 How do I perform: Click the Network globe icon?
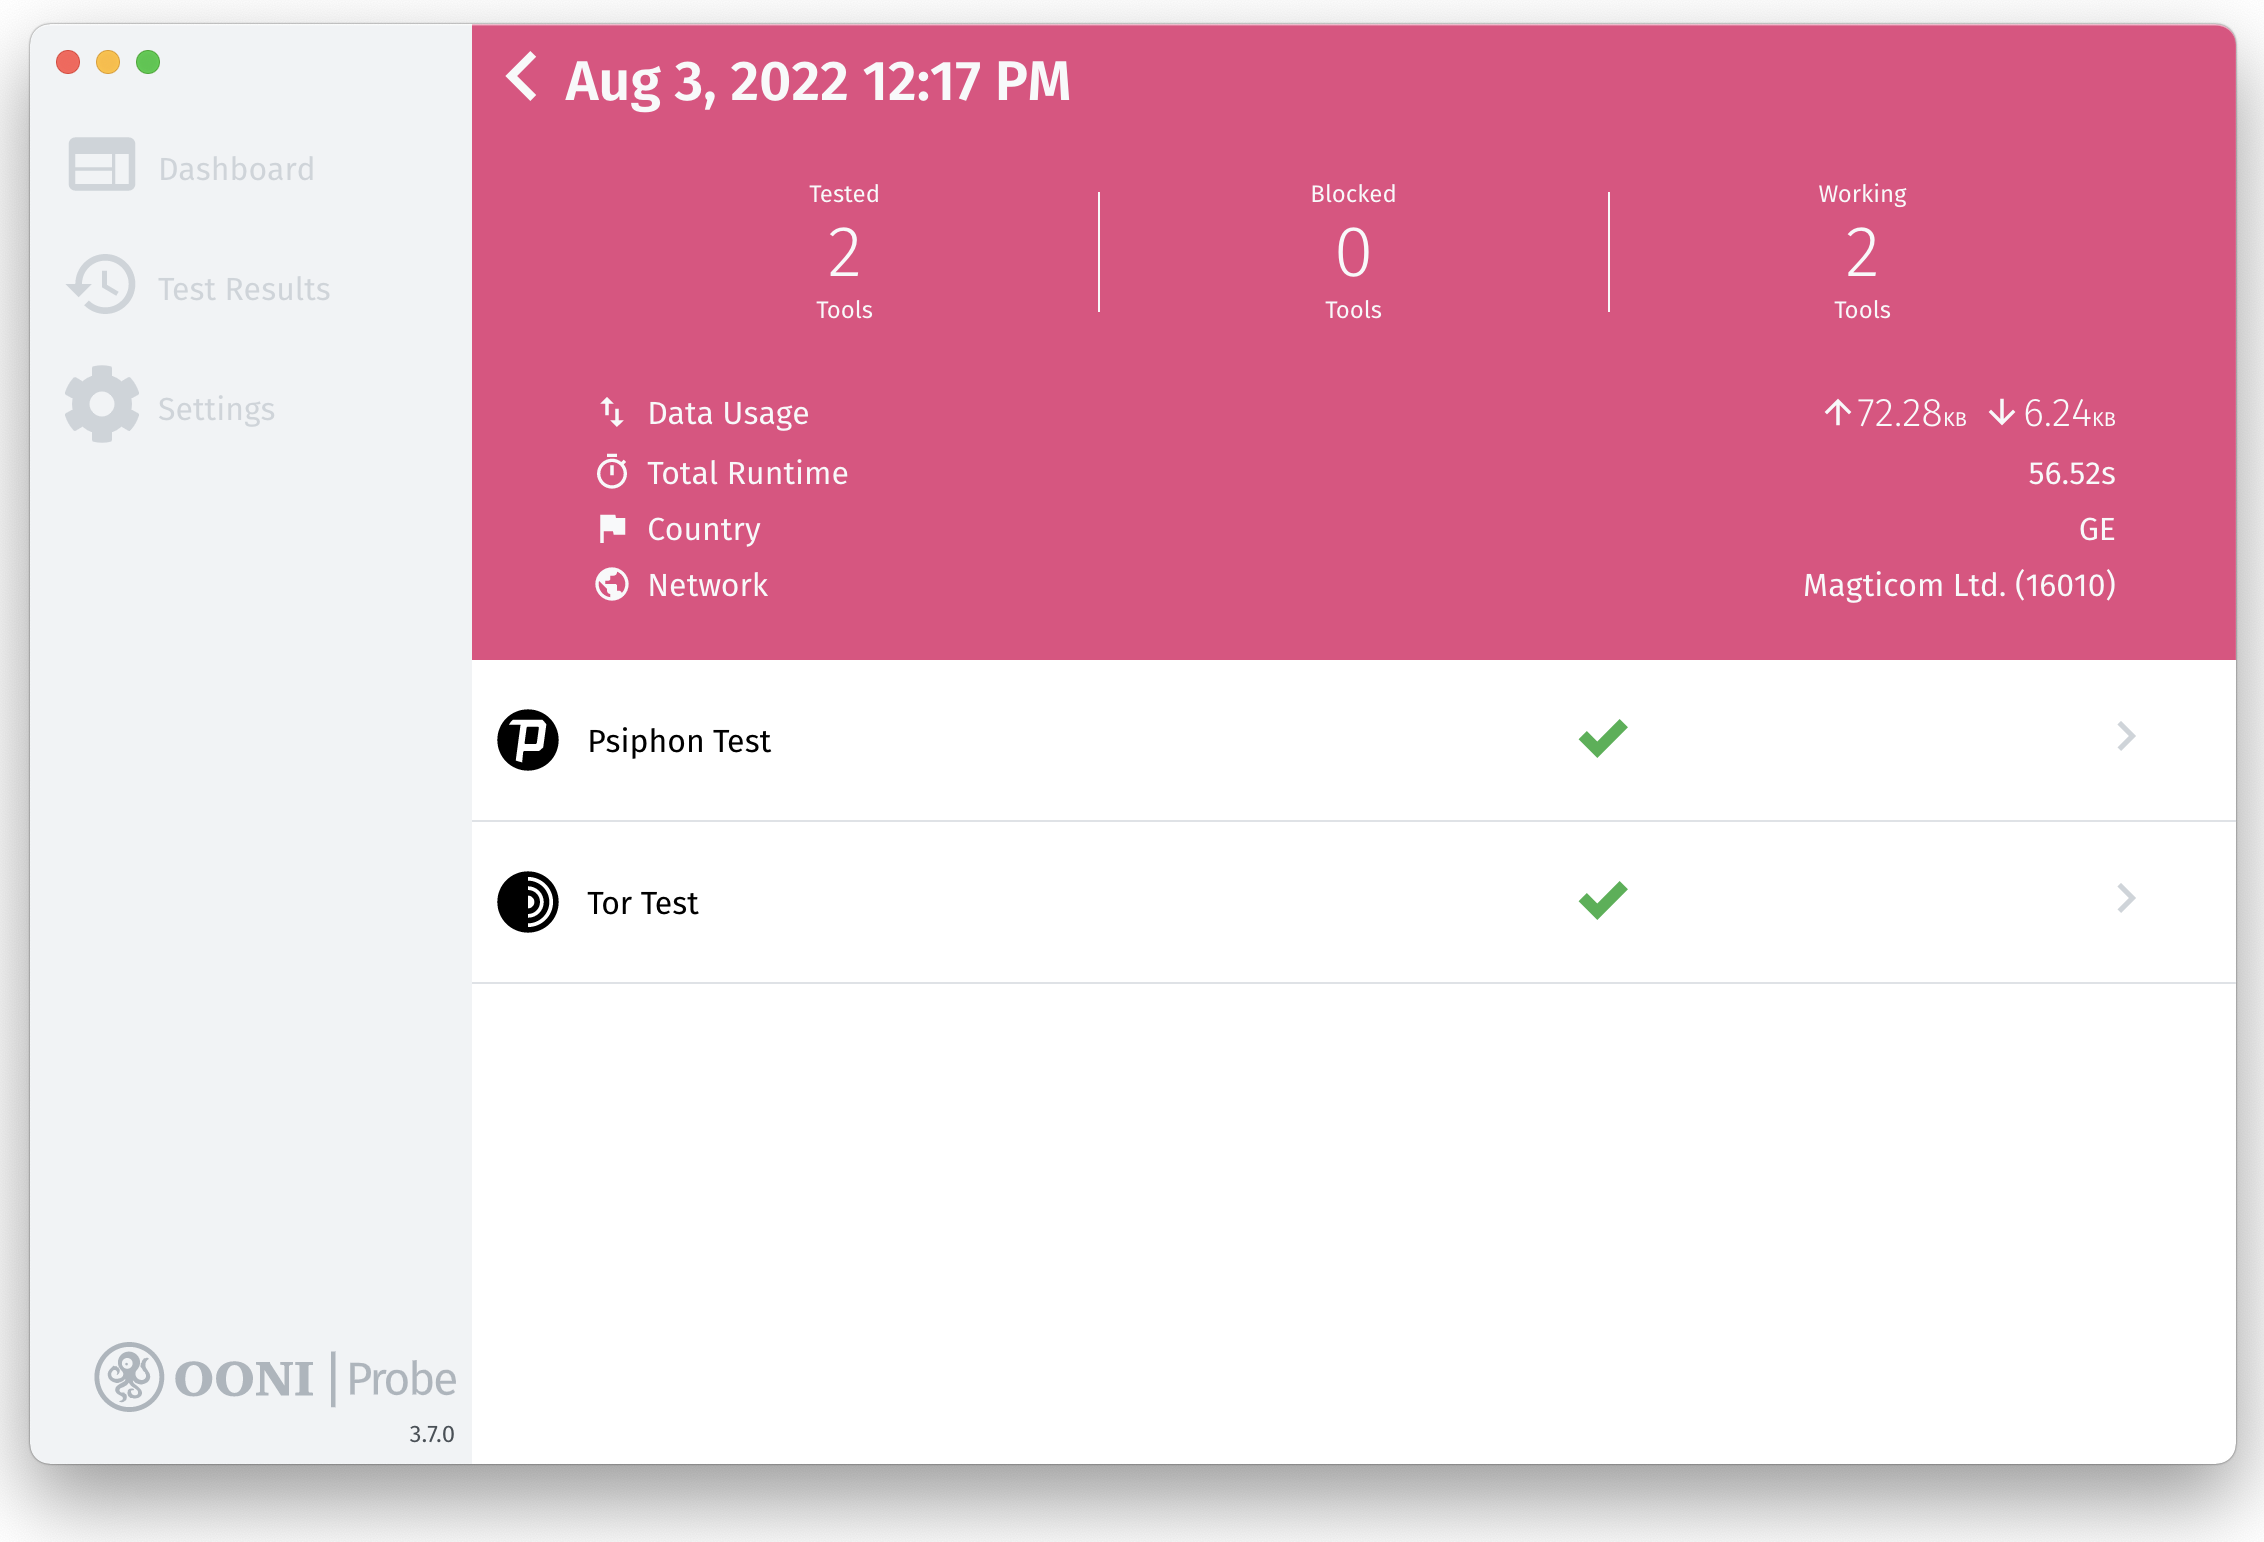tap(612, 584)
